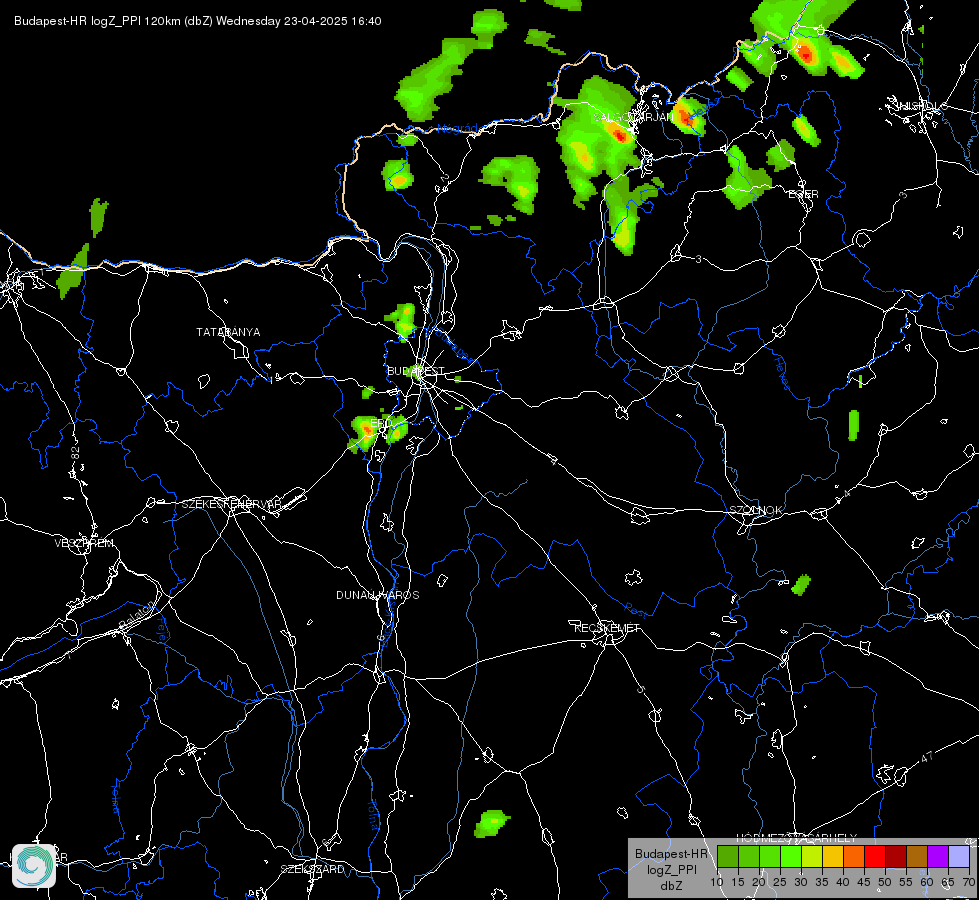Click the DUNAUJVAROS city label
The height and width of the screenshot is (900, 979).
[378, 595]
